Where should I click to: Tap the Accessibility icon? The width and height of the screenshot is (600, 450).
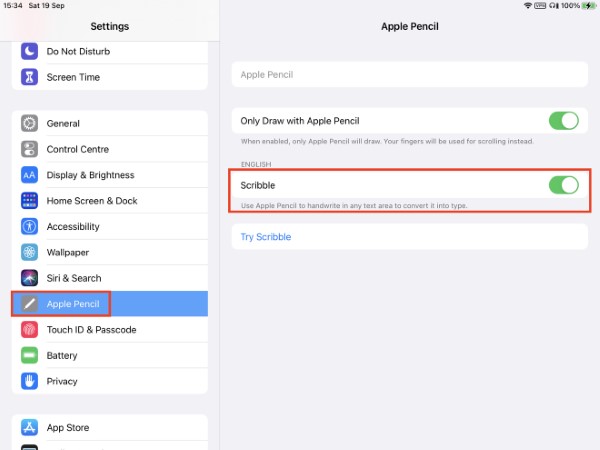29,227
